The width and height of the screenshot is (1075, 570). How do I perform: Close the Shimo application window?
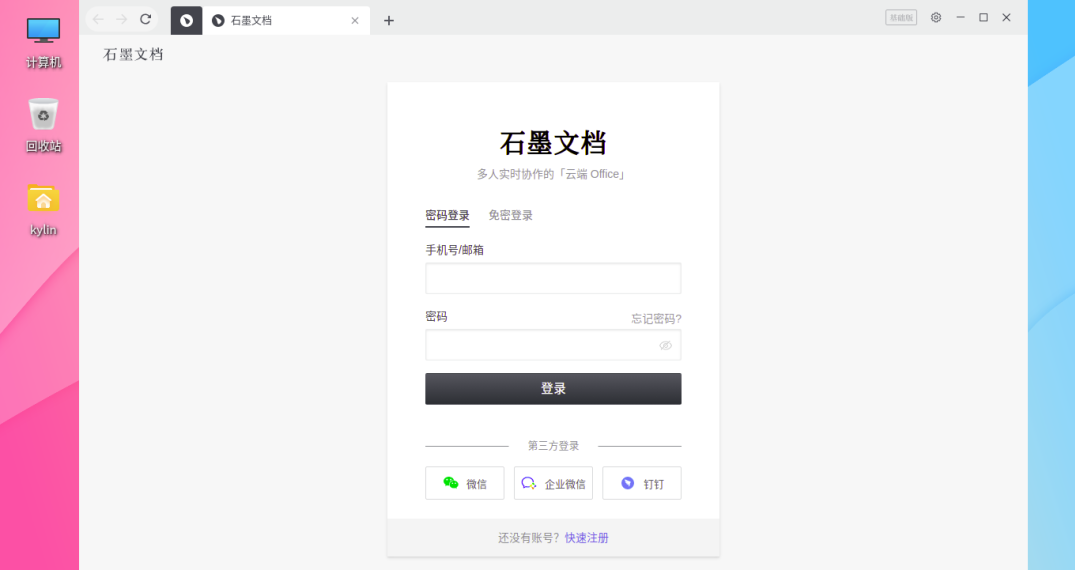coord(1006,18)
